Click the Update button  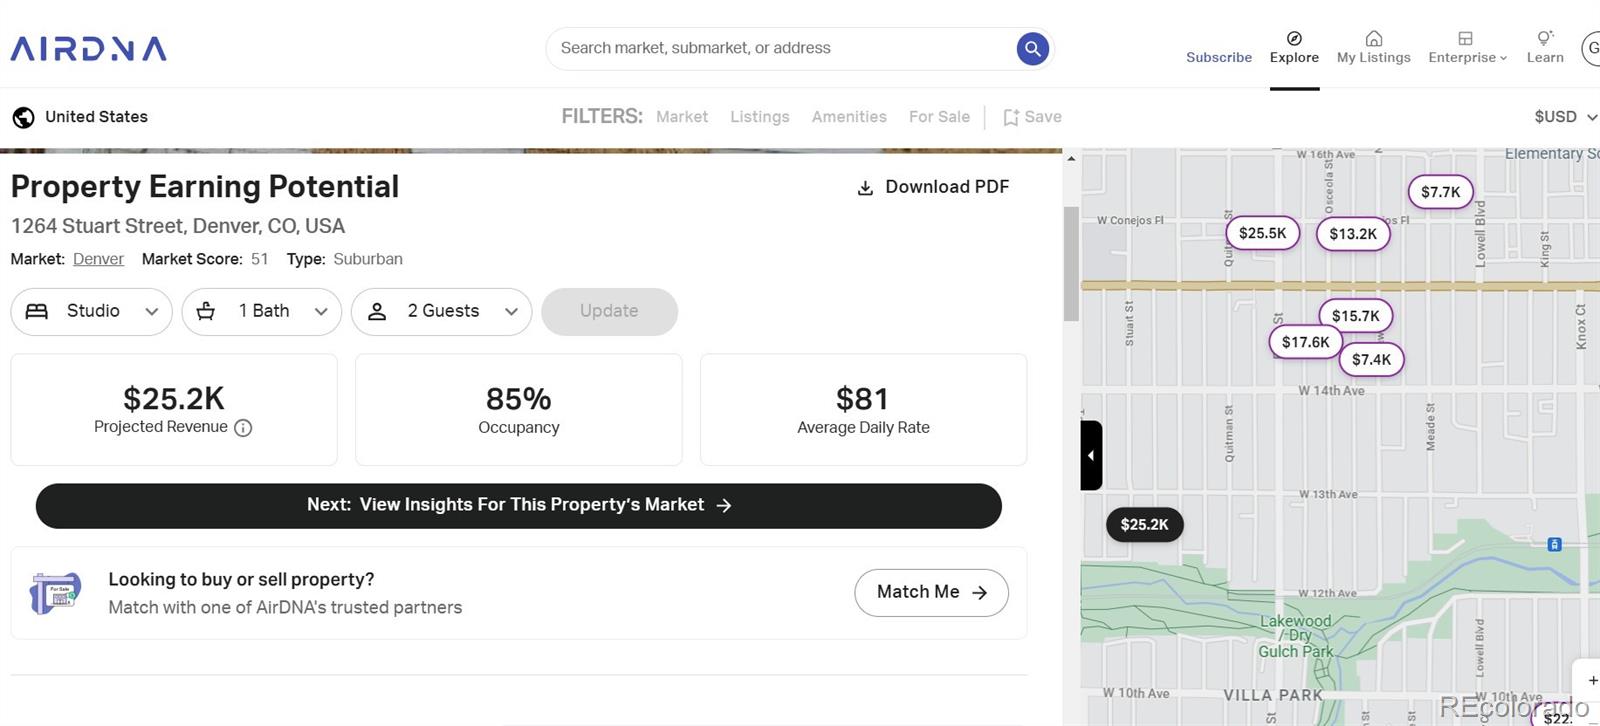(609, 311)
